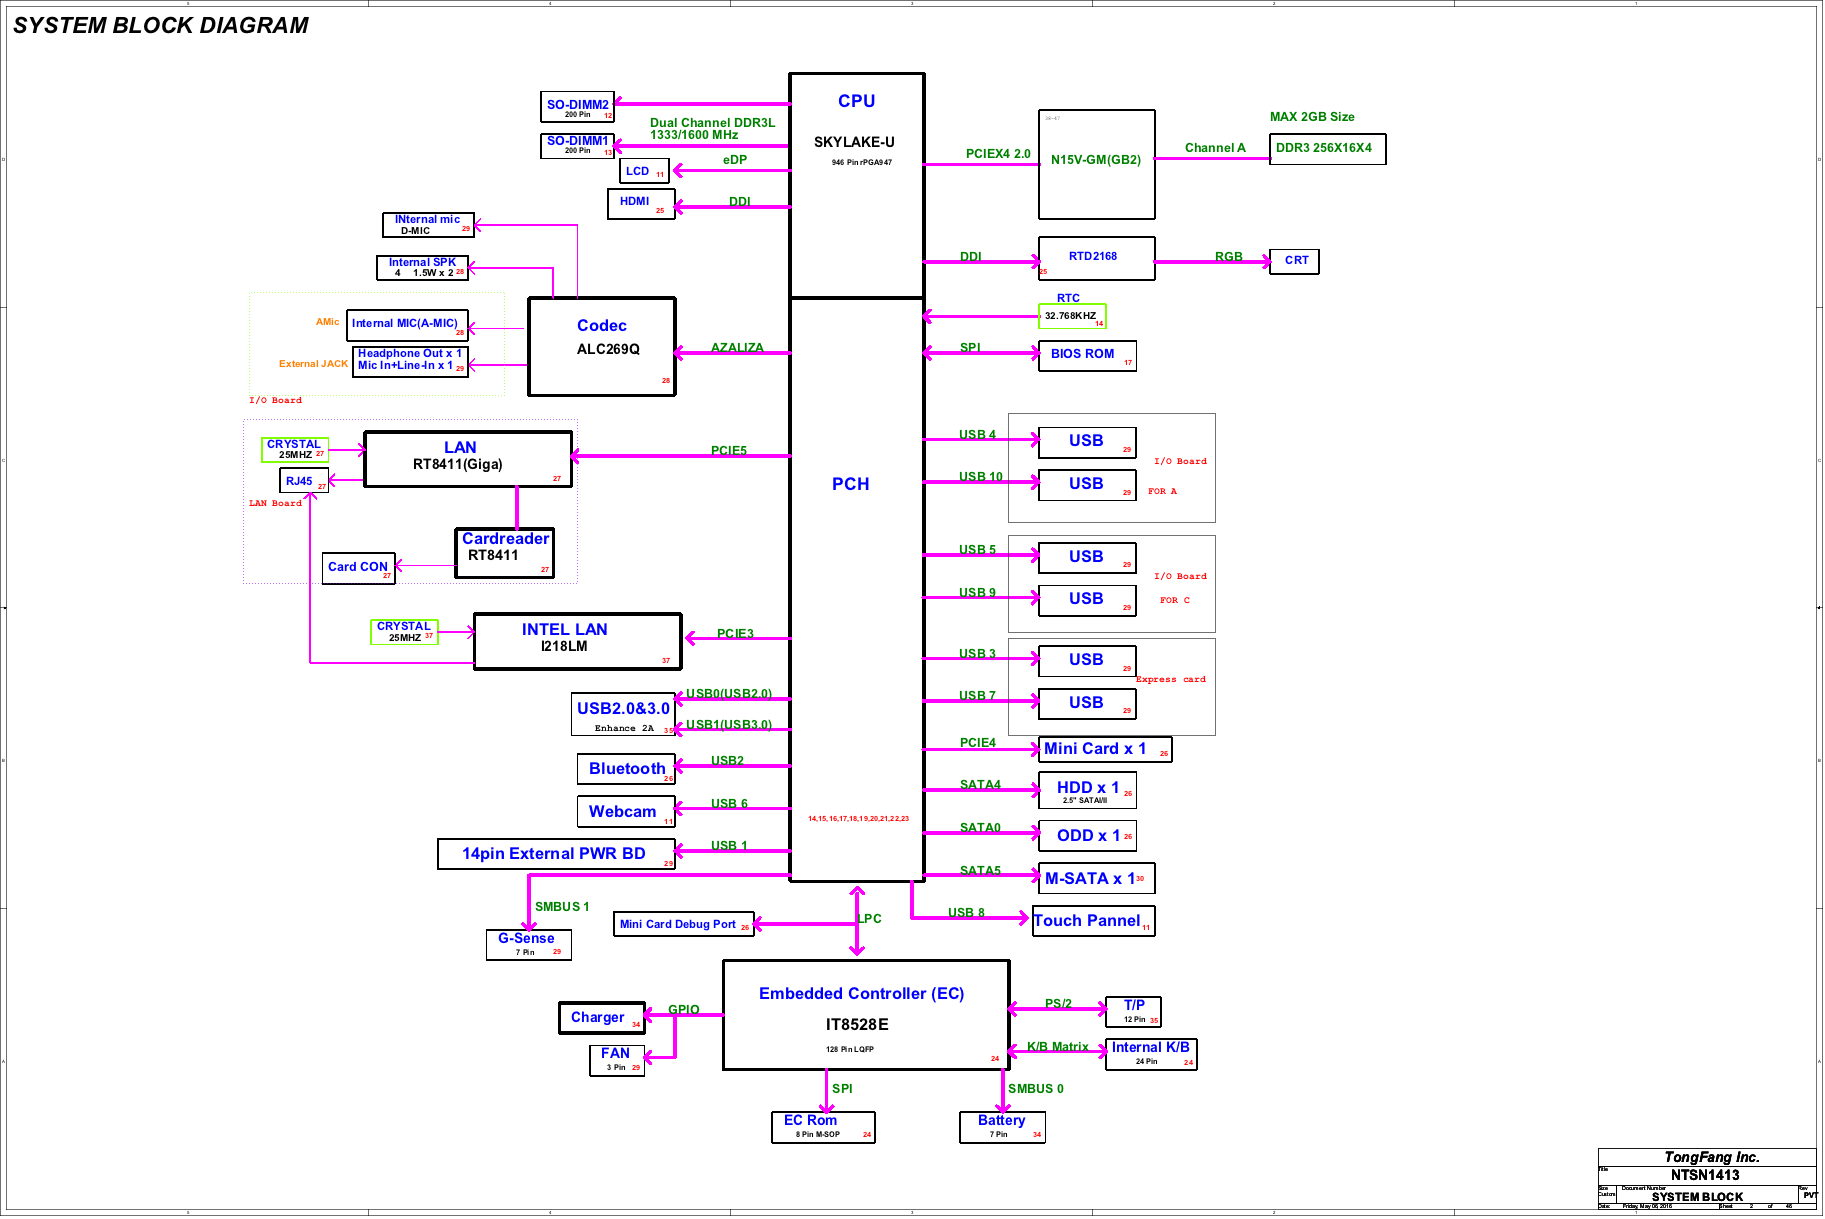This screenshot has height=1219, width=1825.
Task: Click the USB box on USB 7 line
Action: [x=1087, y=704]
